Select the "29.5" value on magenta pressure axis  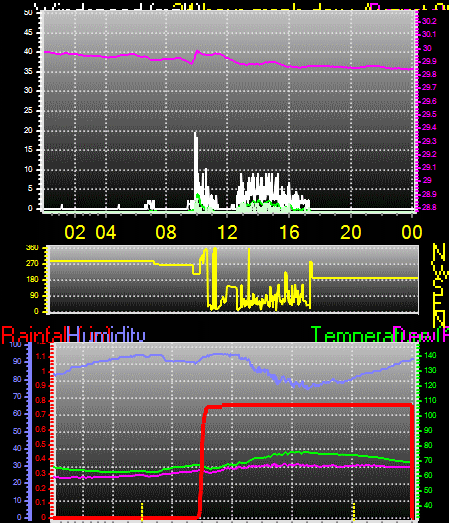point(429,114)
